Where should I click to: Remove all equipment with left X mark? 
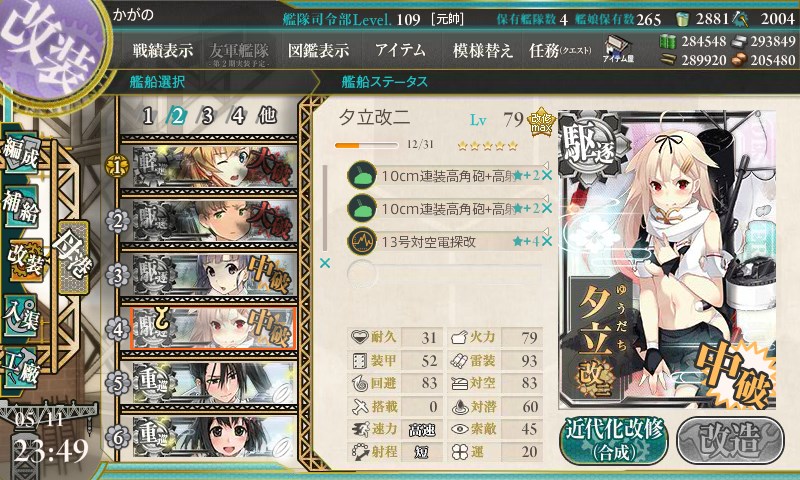coord(324,263)
